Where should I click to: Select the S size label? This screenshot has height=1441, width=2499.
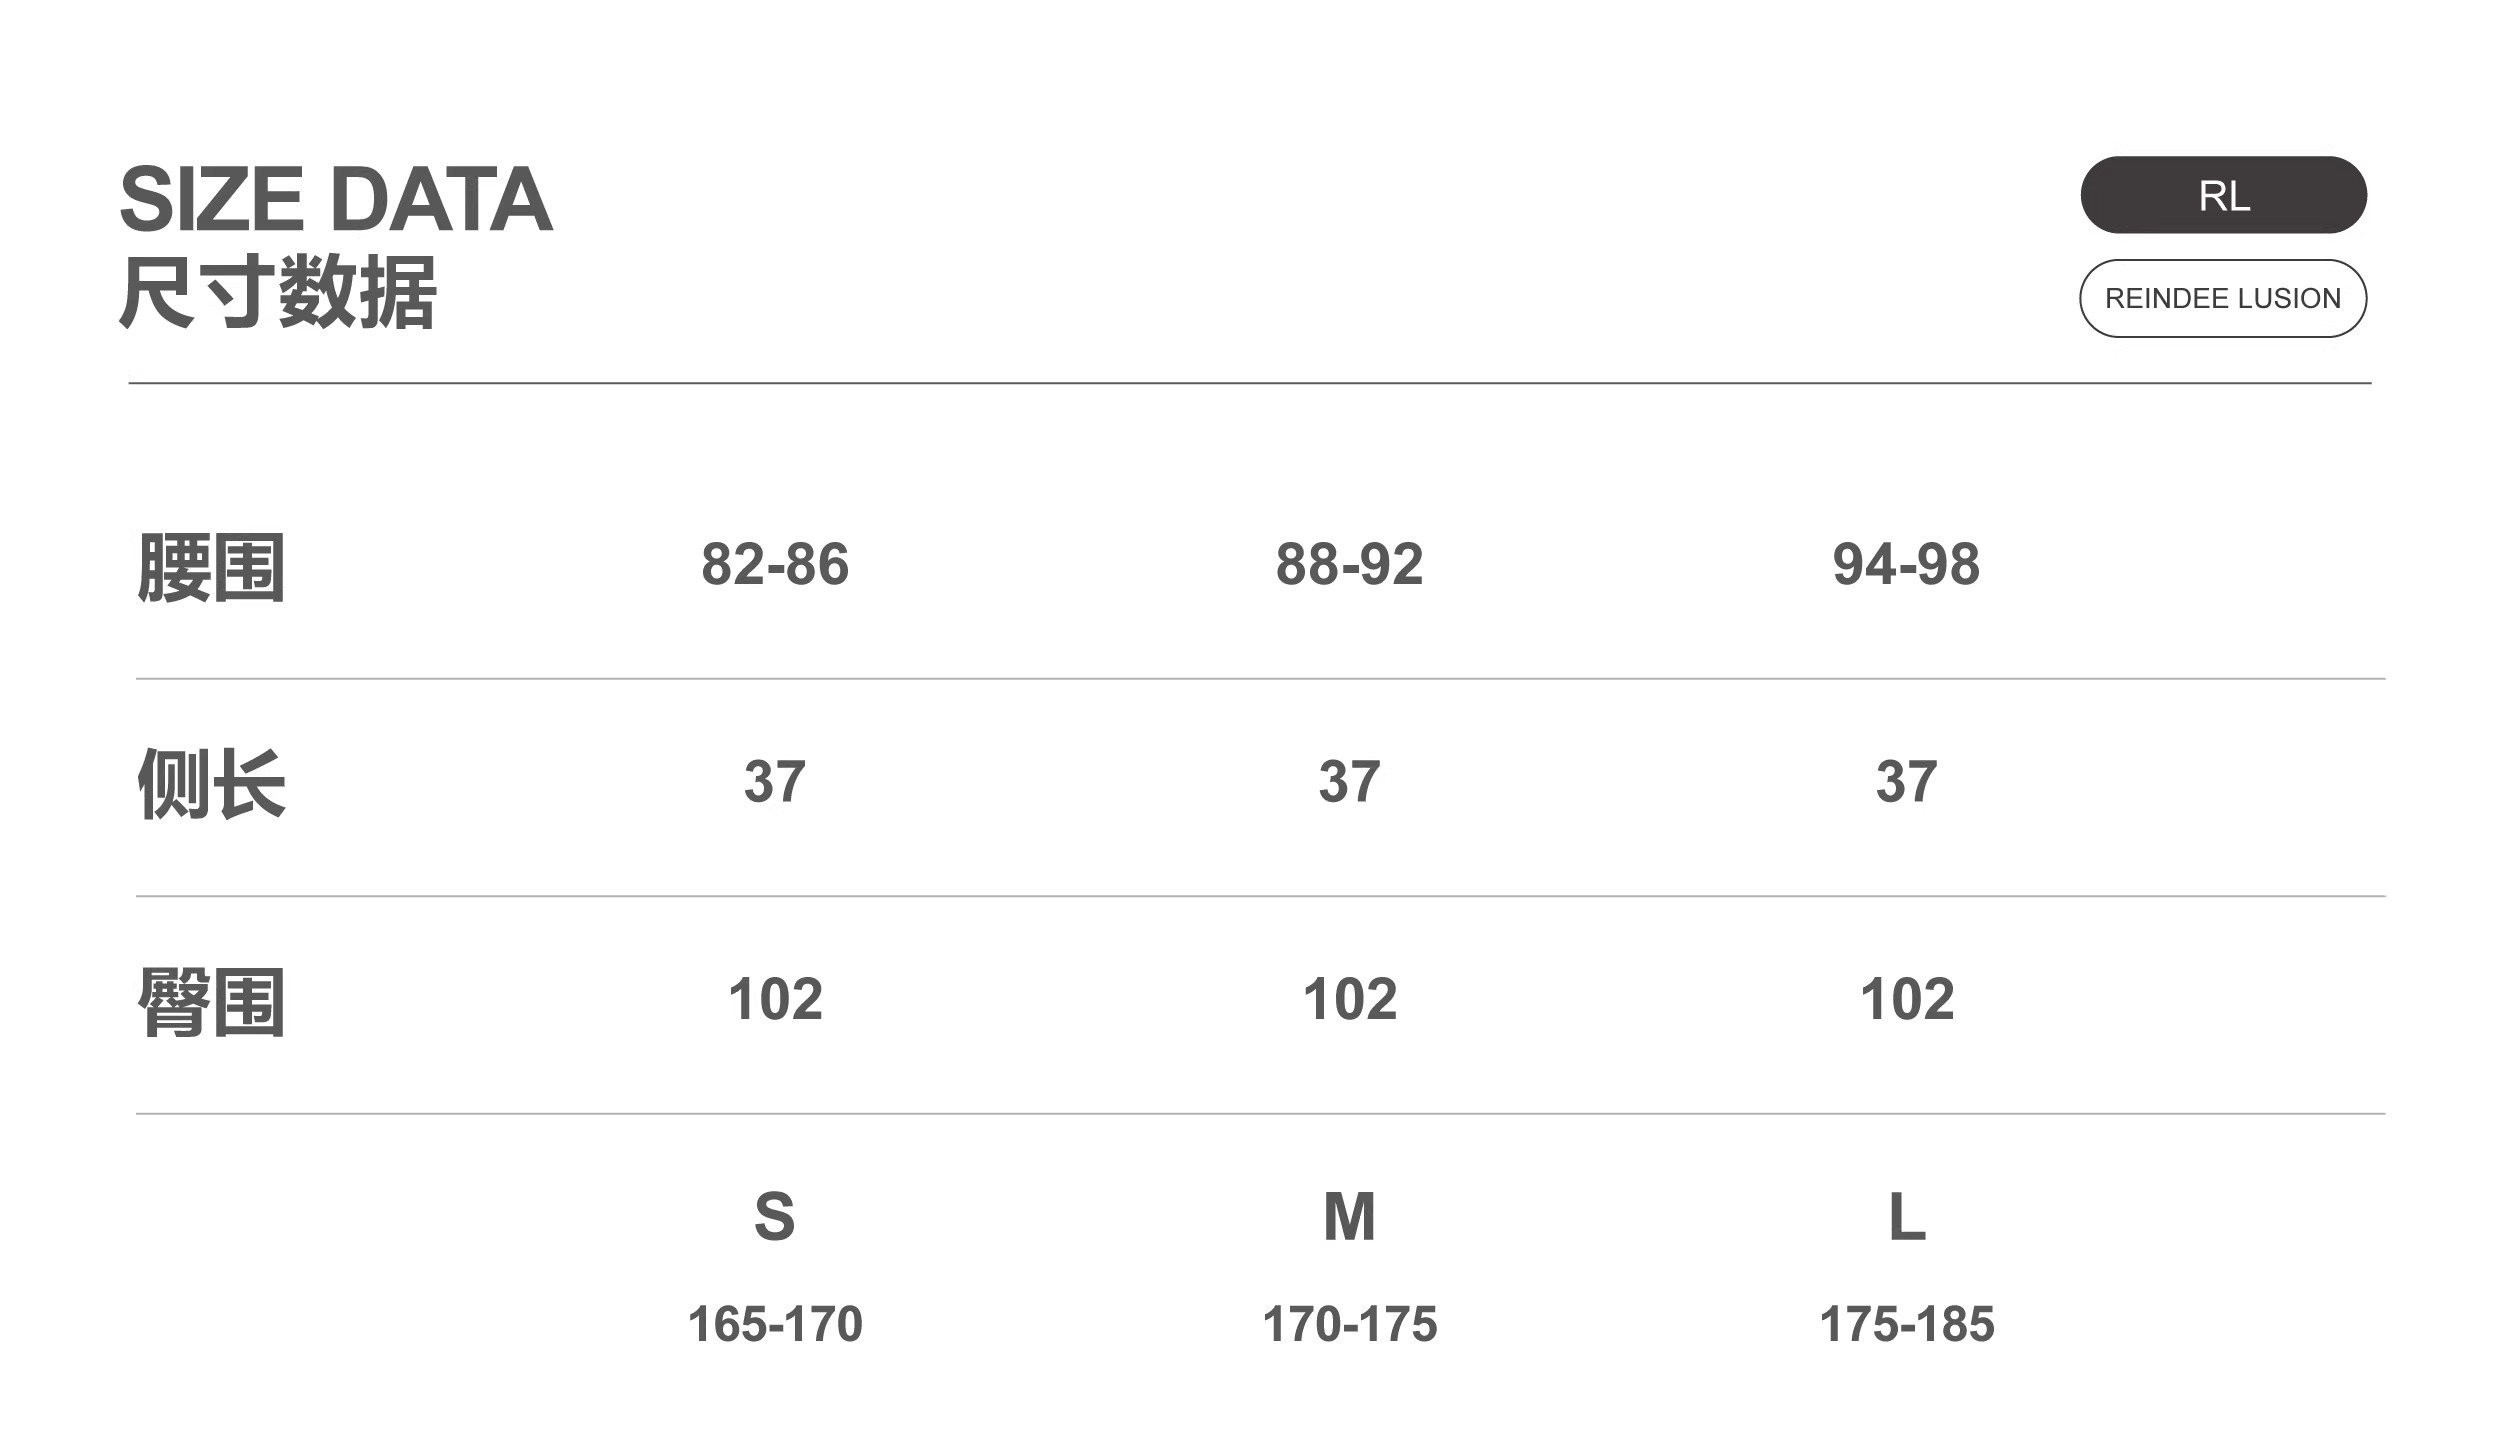[775, 1216]
